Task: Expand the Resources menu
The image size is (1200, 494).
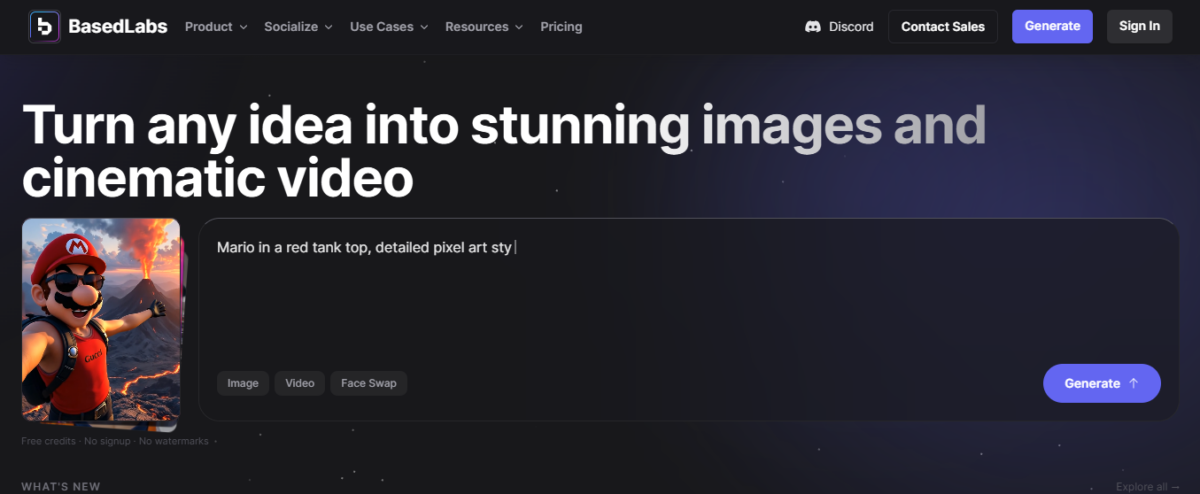Action: coord(484,27)
